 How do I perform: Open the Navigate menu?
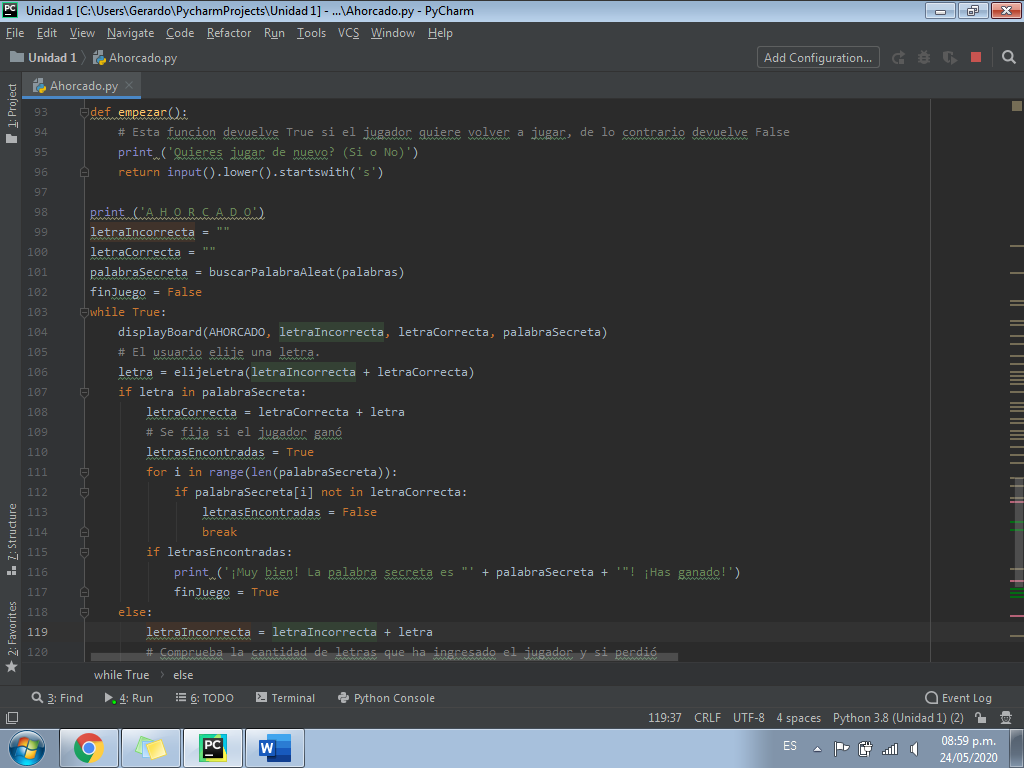(x=131, y=33)
